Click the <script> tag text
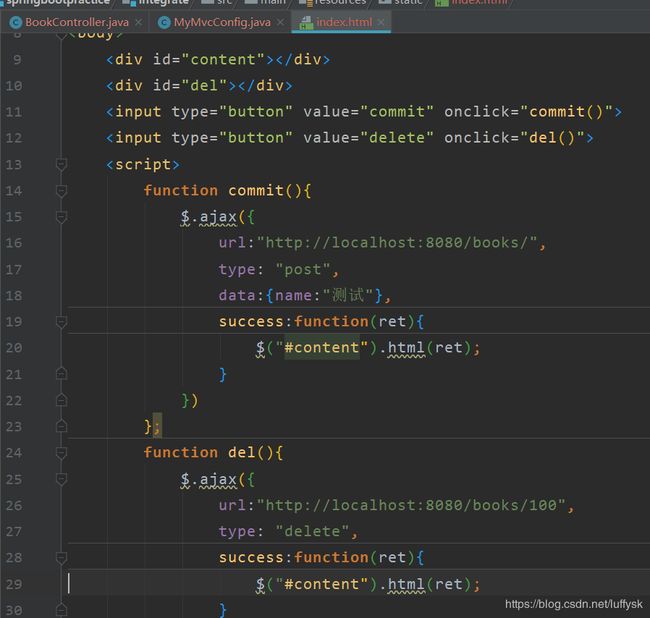Viewport: 650px width, 618px height. [x=143, y=165]
